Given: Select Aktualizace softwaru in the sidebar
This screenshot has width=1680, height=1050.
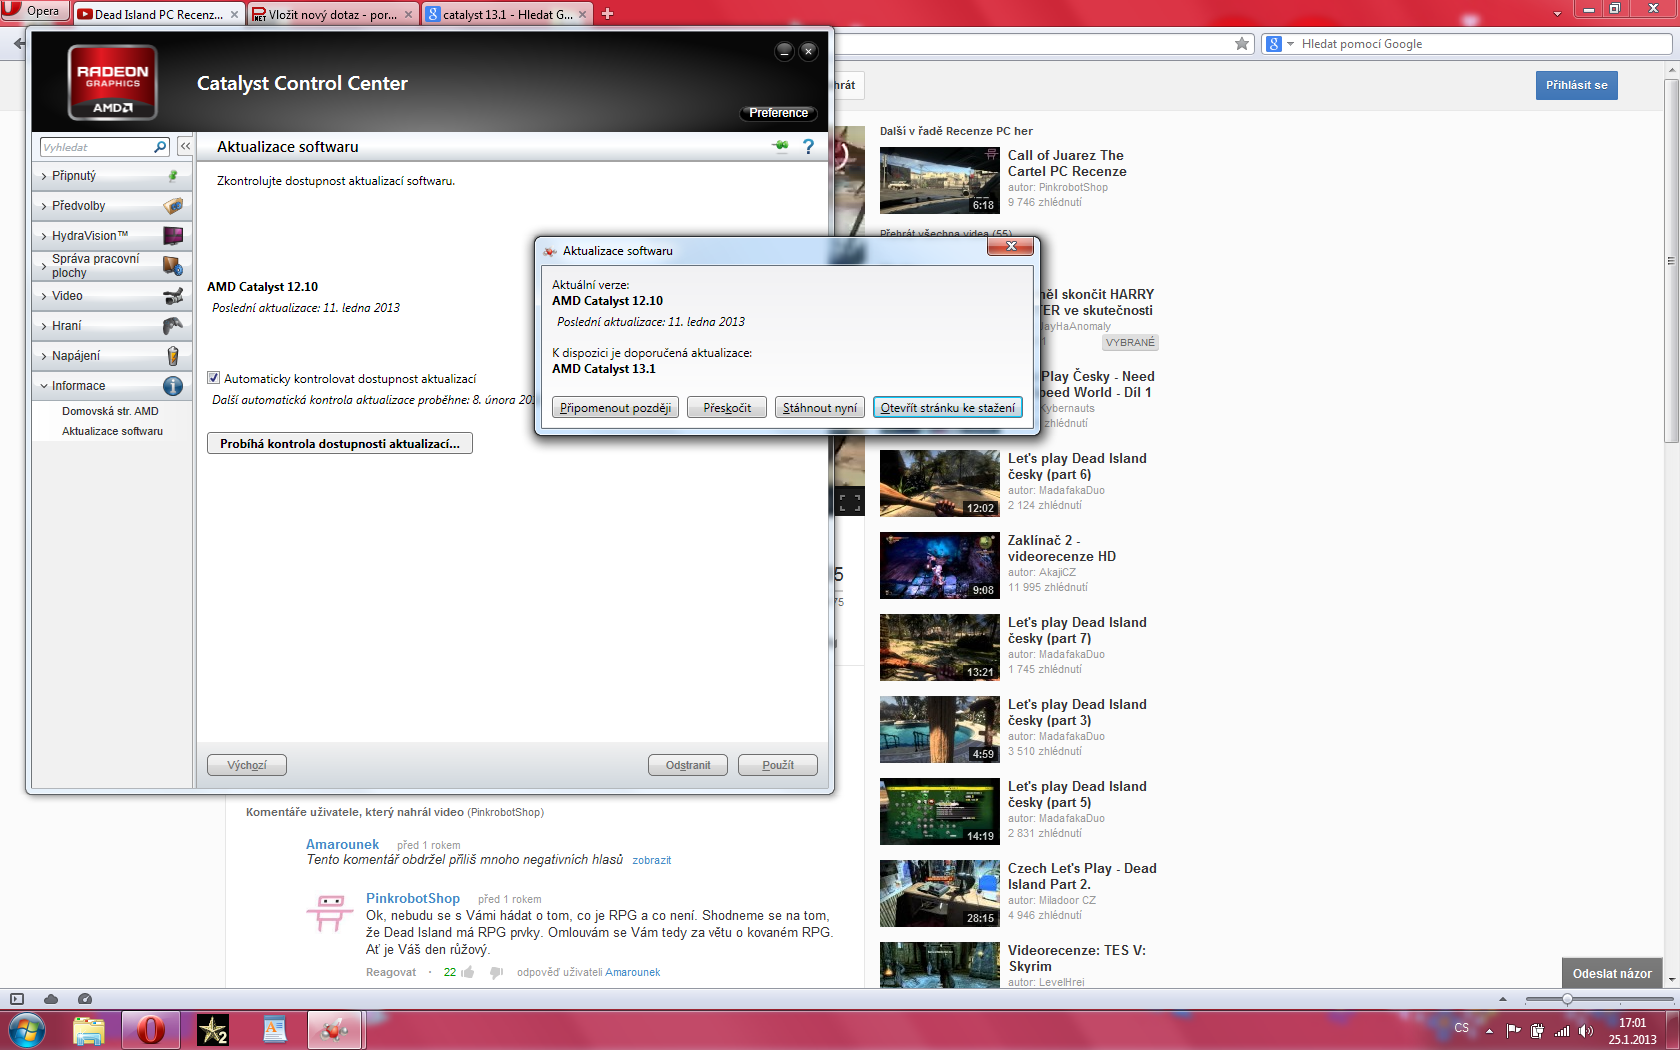Looking at the screenshot, I should (112, 431).
